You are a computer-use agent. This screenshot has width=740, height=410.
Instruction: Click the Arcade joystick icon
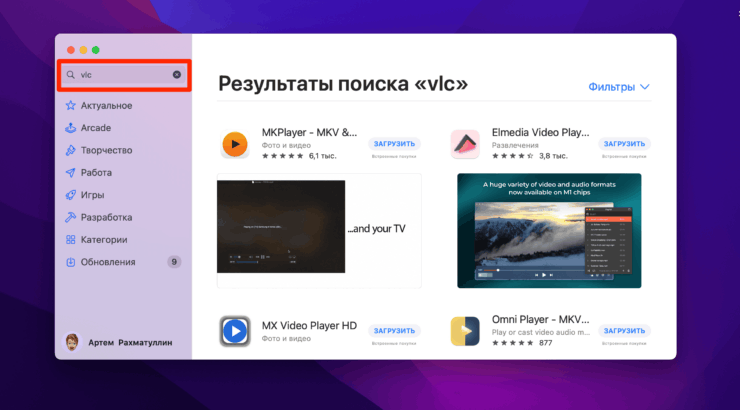[70, 128]
